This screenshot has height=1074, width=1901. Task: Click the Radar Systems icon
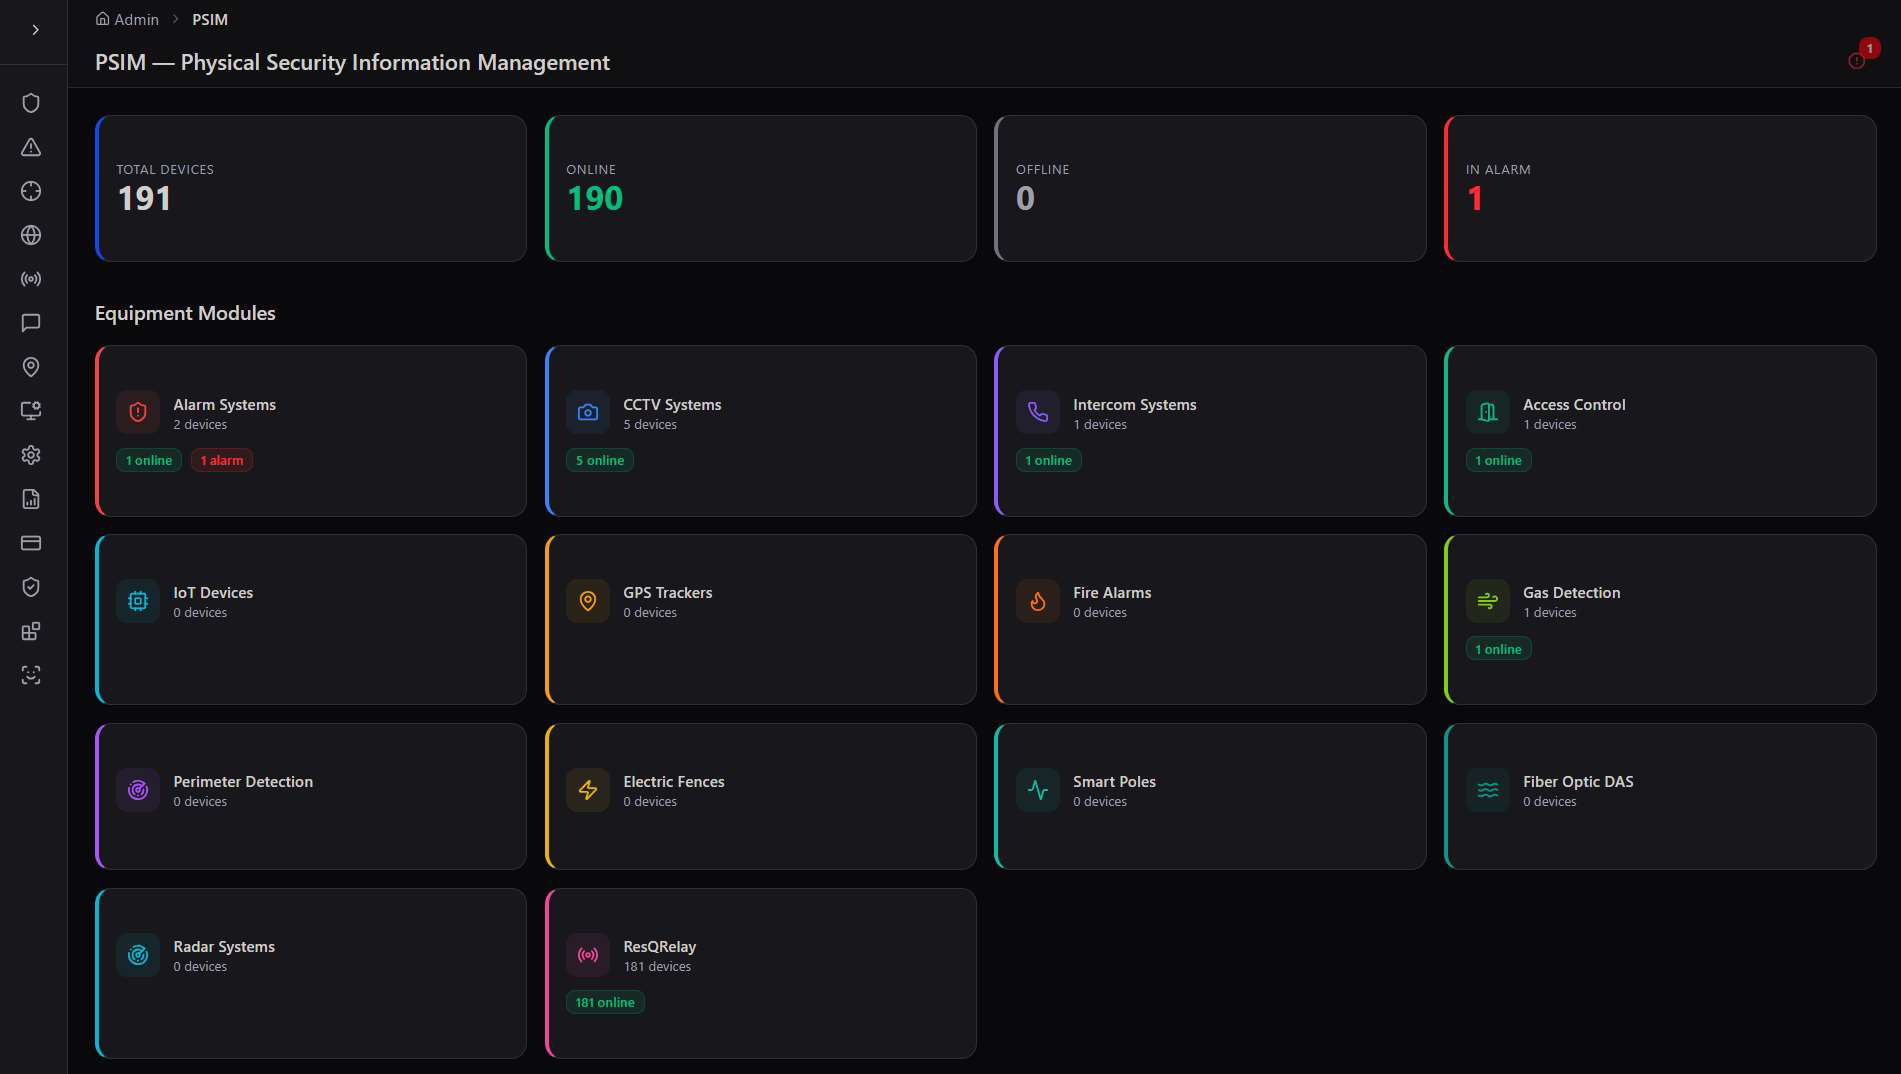(138, 955)
